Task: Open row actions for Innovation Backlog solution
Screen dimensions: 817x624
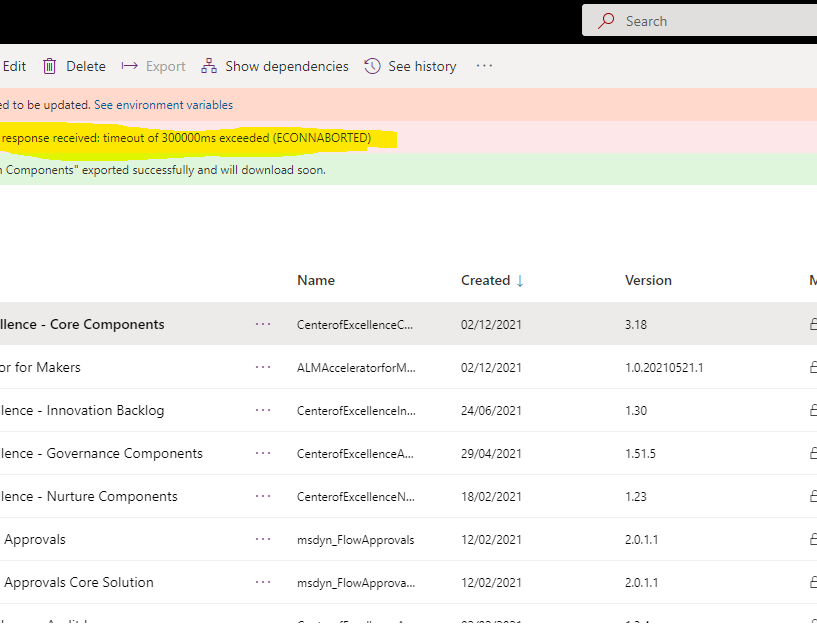Action: 263,410
